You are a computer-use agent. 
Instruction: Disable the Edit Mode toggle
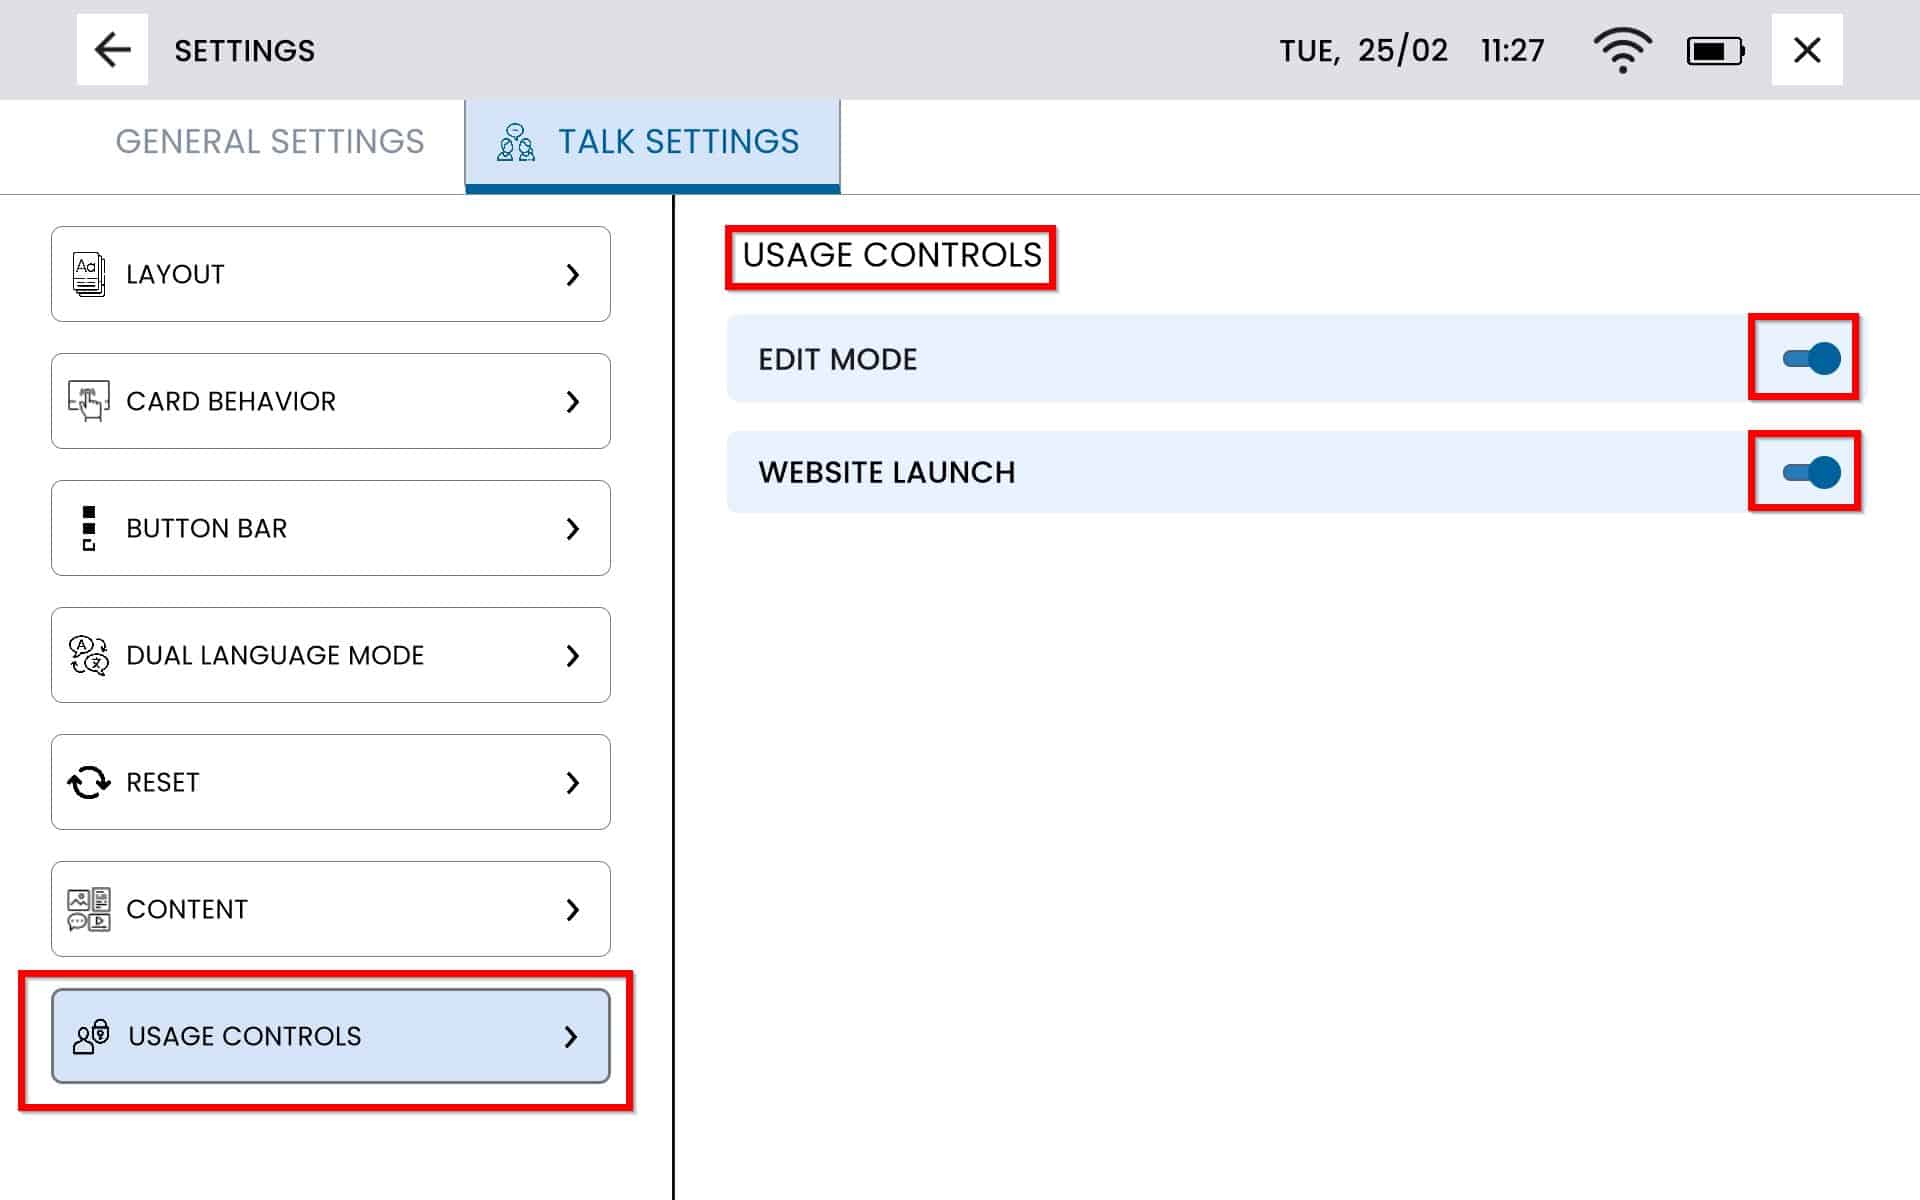(x=1810, y=358)
